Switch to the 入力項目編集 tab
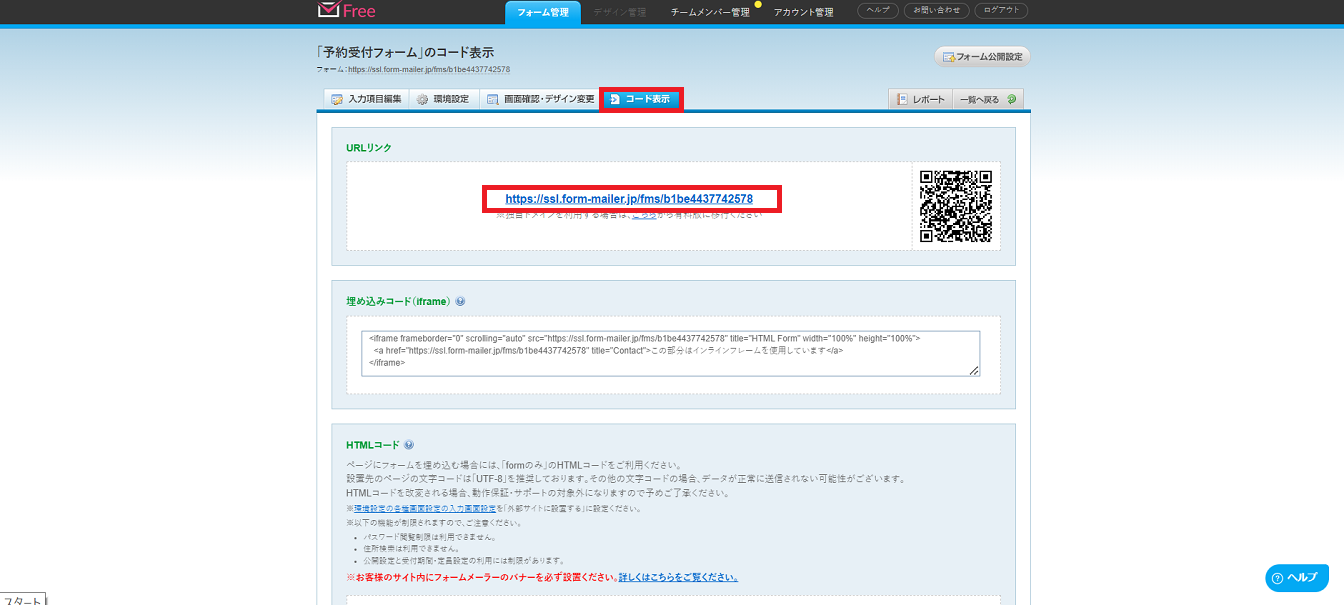The height and width of the screenshot is (605, 1344). (366, 99)
